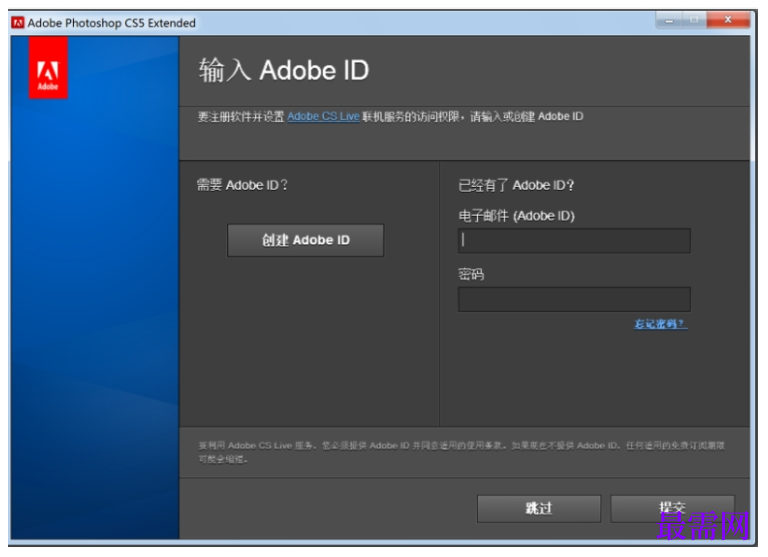Click the 创建 Adobe ID button

[305, 240]
